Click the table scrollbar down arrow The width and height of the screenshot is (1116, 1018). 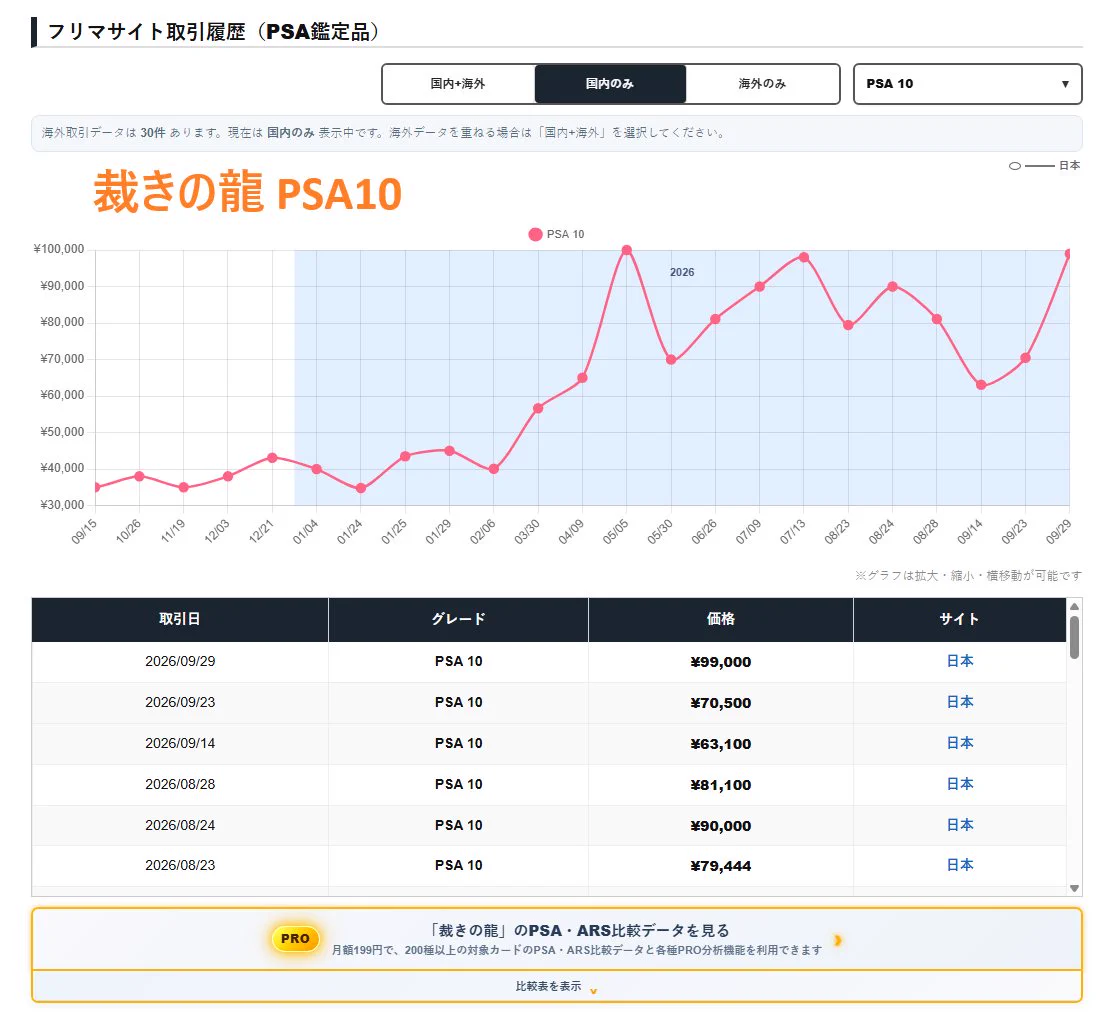pyautogui.click(x=1075, y=888)
